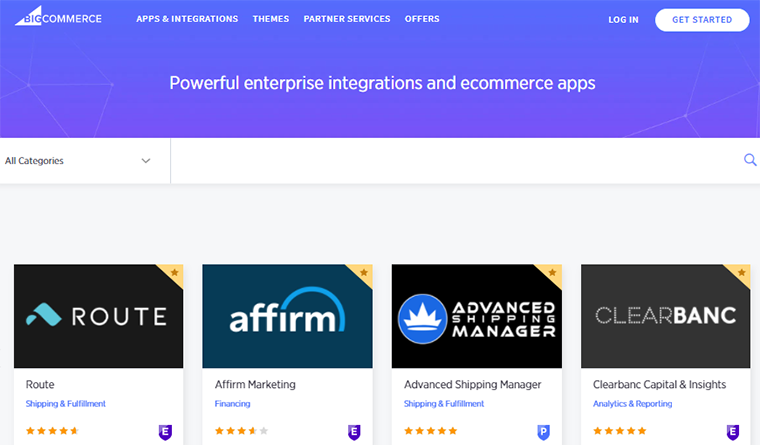The height and width of the screenshot is (445, 760).
Task: Click the Advanced Shipping Manager logo thumbnail
Action: coord(477,316)
